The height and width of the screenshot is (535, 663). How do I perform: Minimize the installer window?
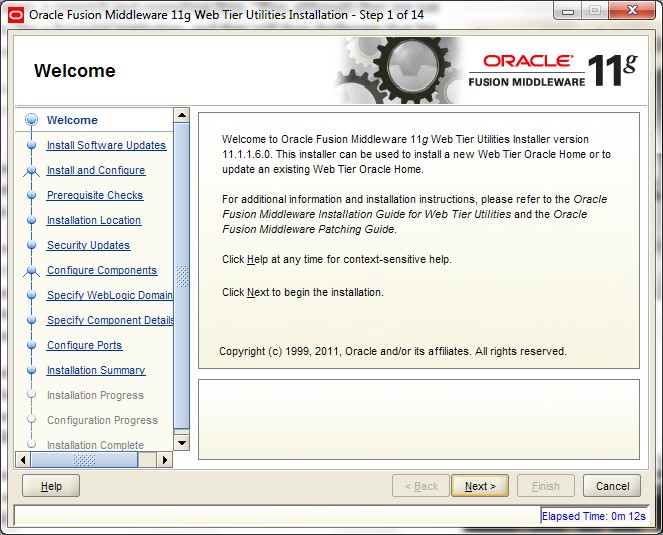click(568, 11)
